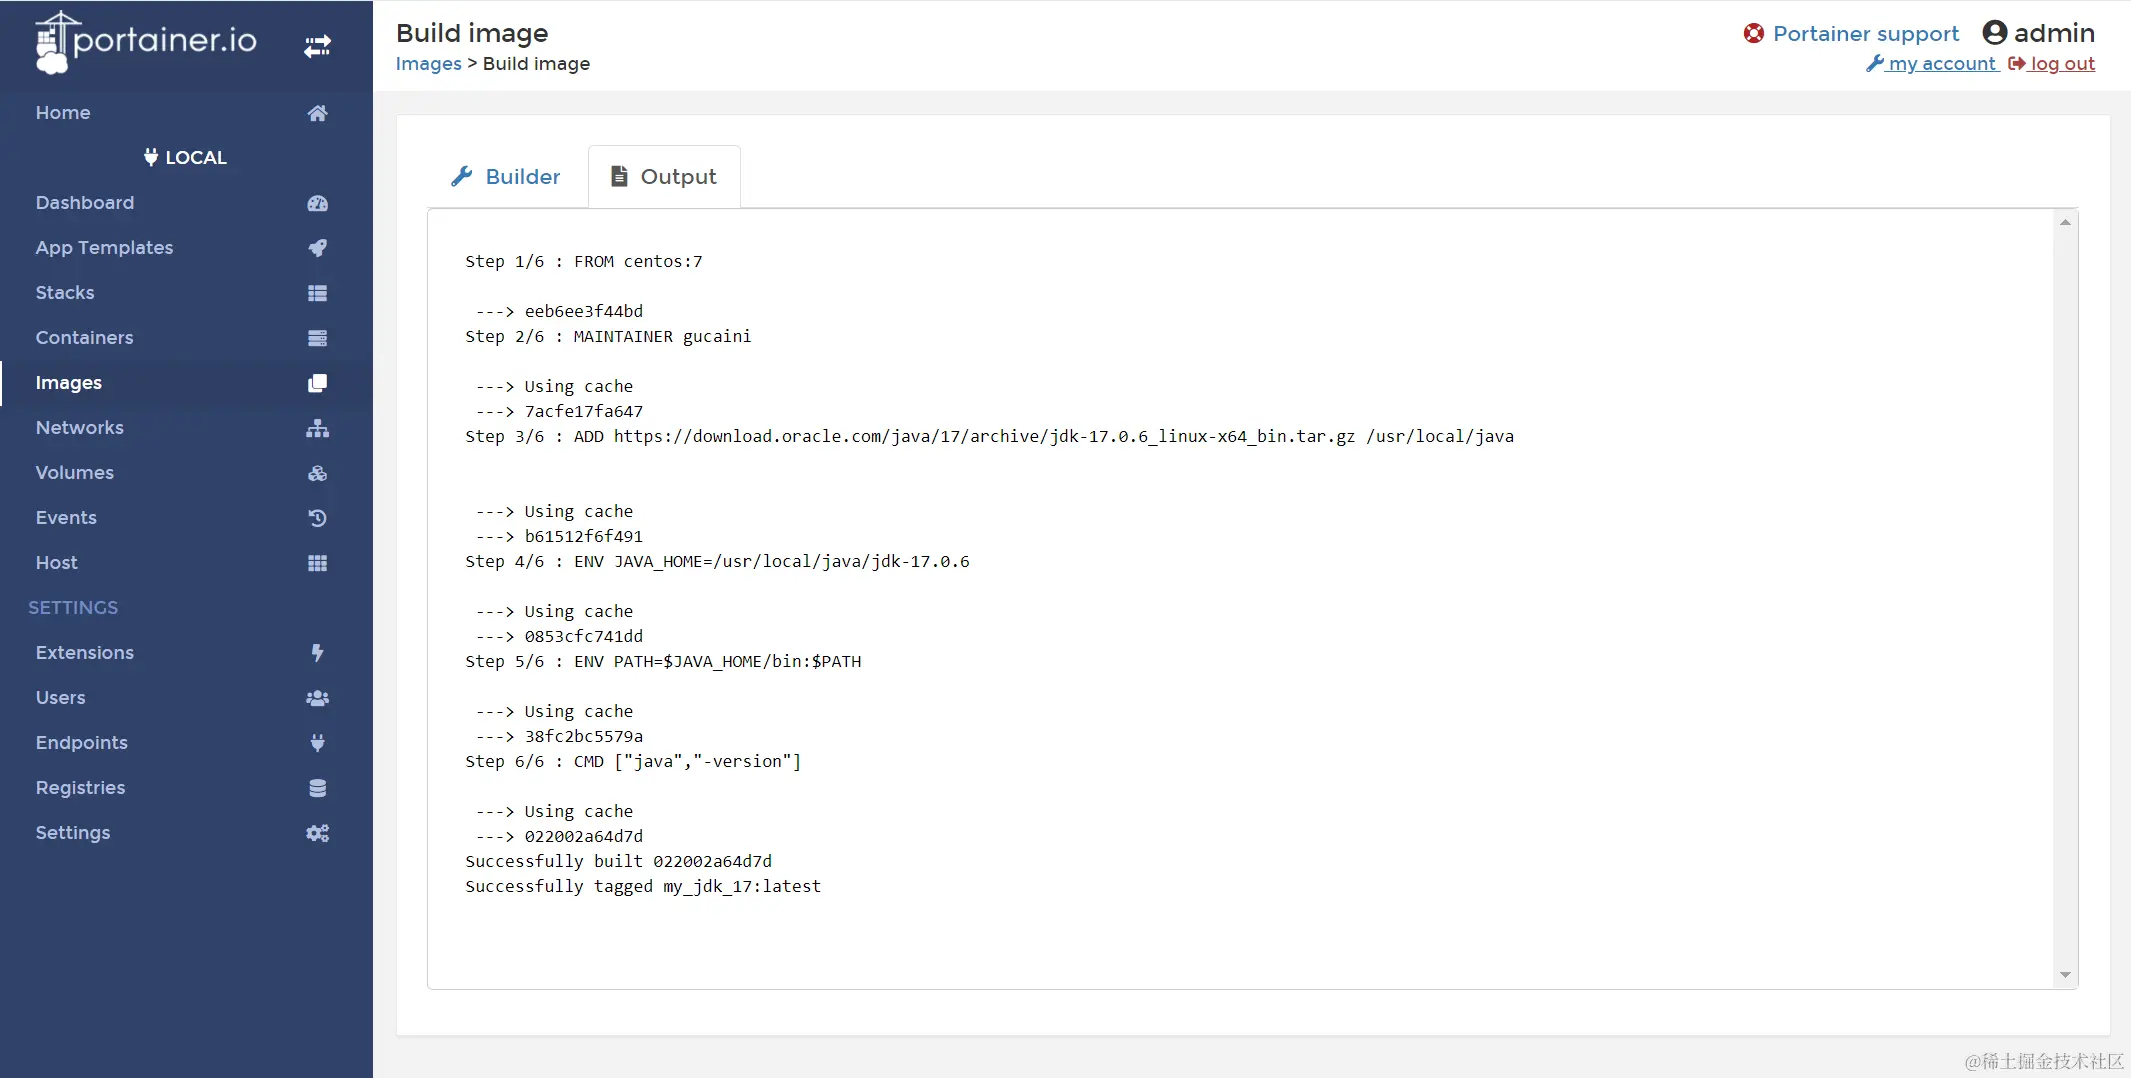Switch to the Builder tab
The height and width of the screenshot is (1078, 2131).
[x=506, y=177]
